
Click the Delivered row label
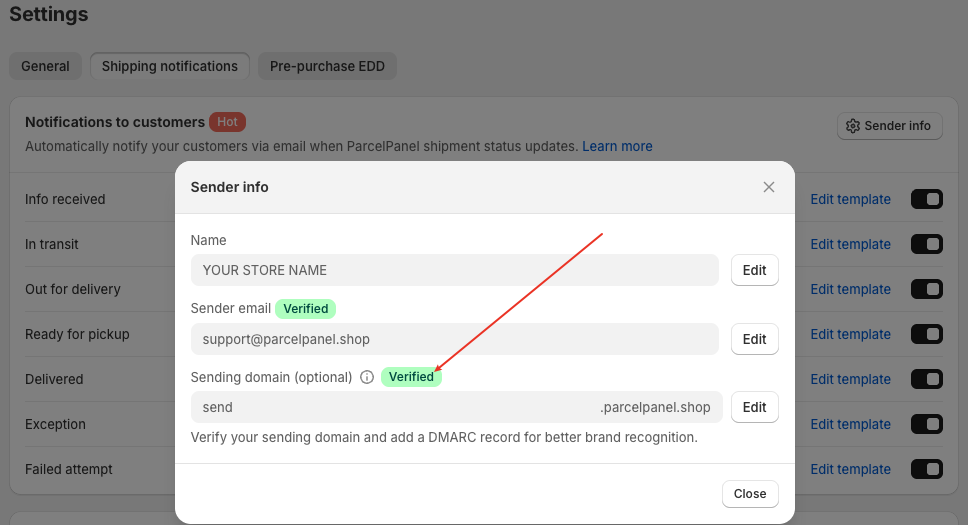pos(54,379)
